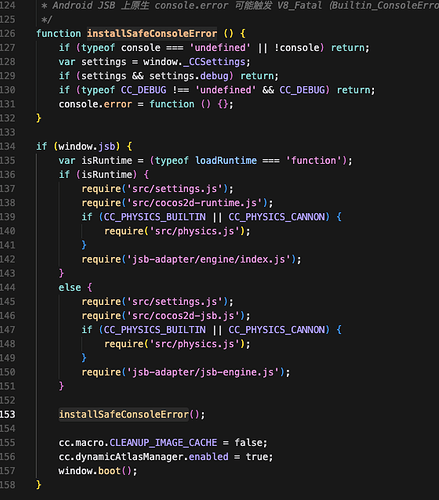Click the 'jsb-adapter/engine/index.js' string
The width and height of the screenshot is (439, 500).
(209, 259)
